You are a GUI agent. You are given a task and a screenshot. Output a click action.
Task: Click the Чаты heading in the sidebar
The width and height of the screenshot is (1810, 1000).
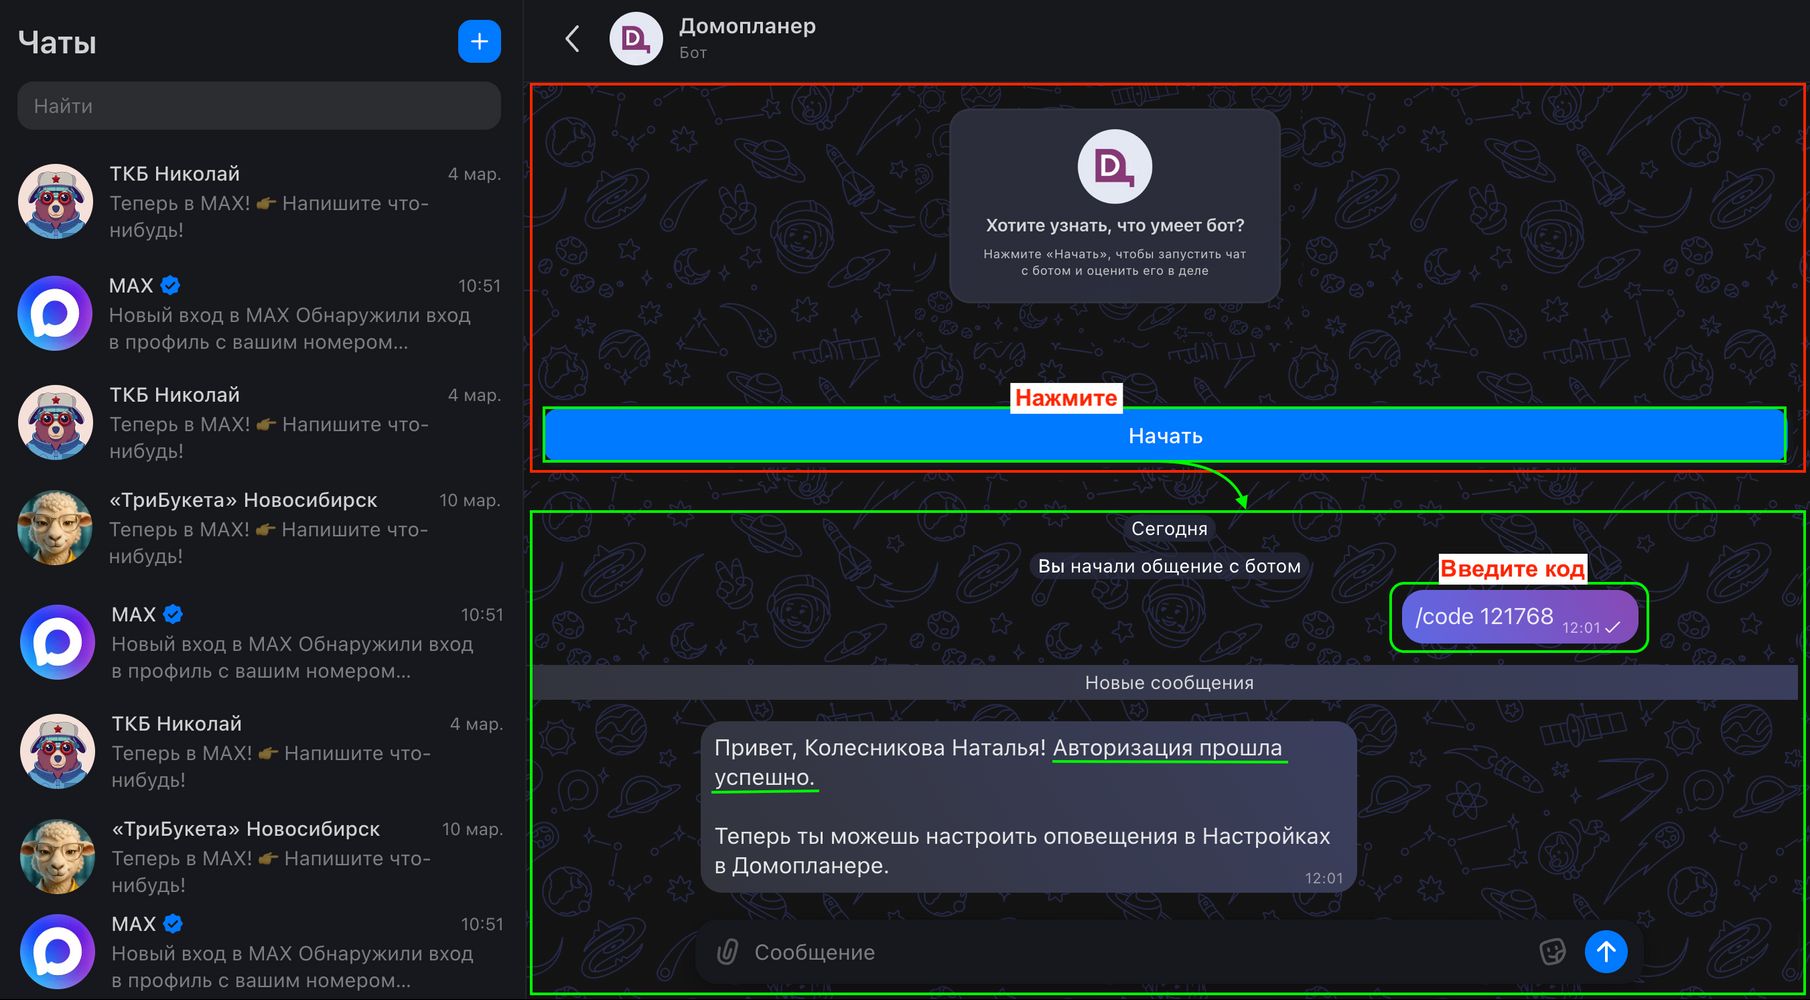tap(58, 43)
